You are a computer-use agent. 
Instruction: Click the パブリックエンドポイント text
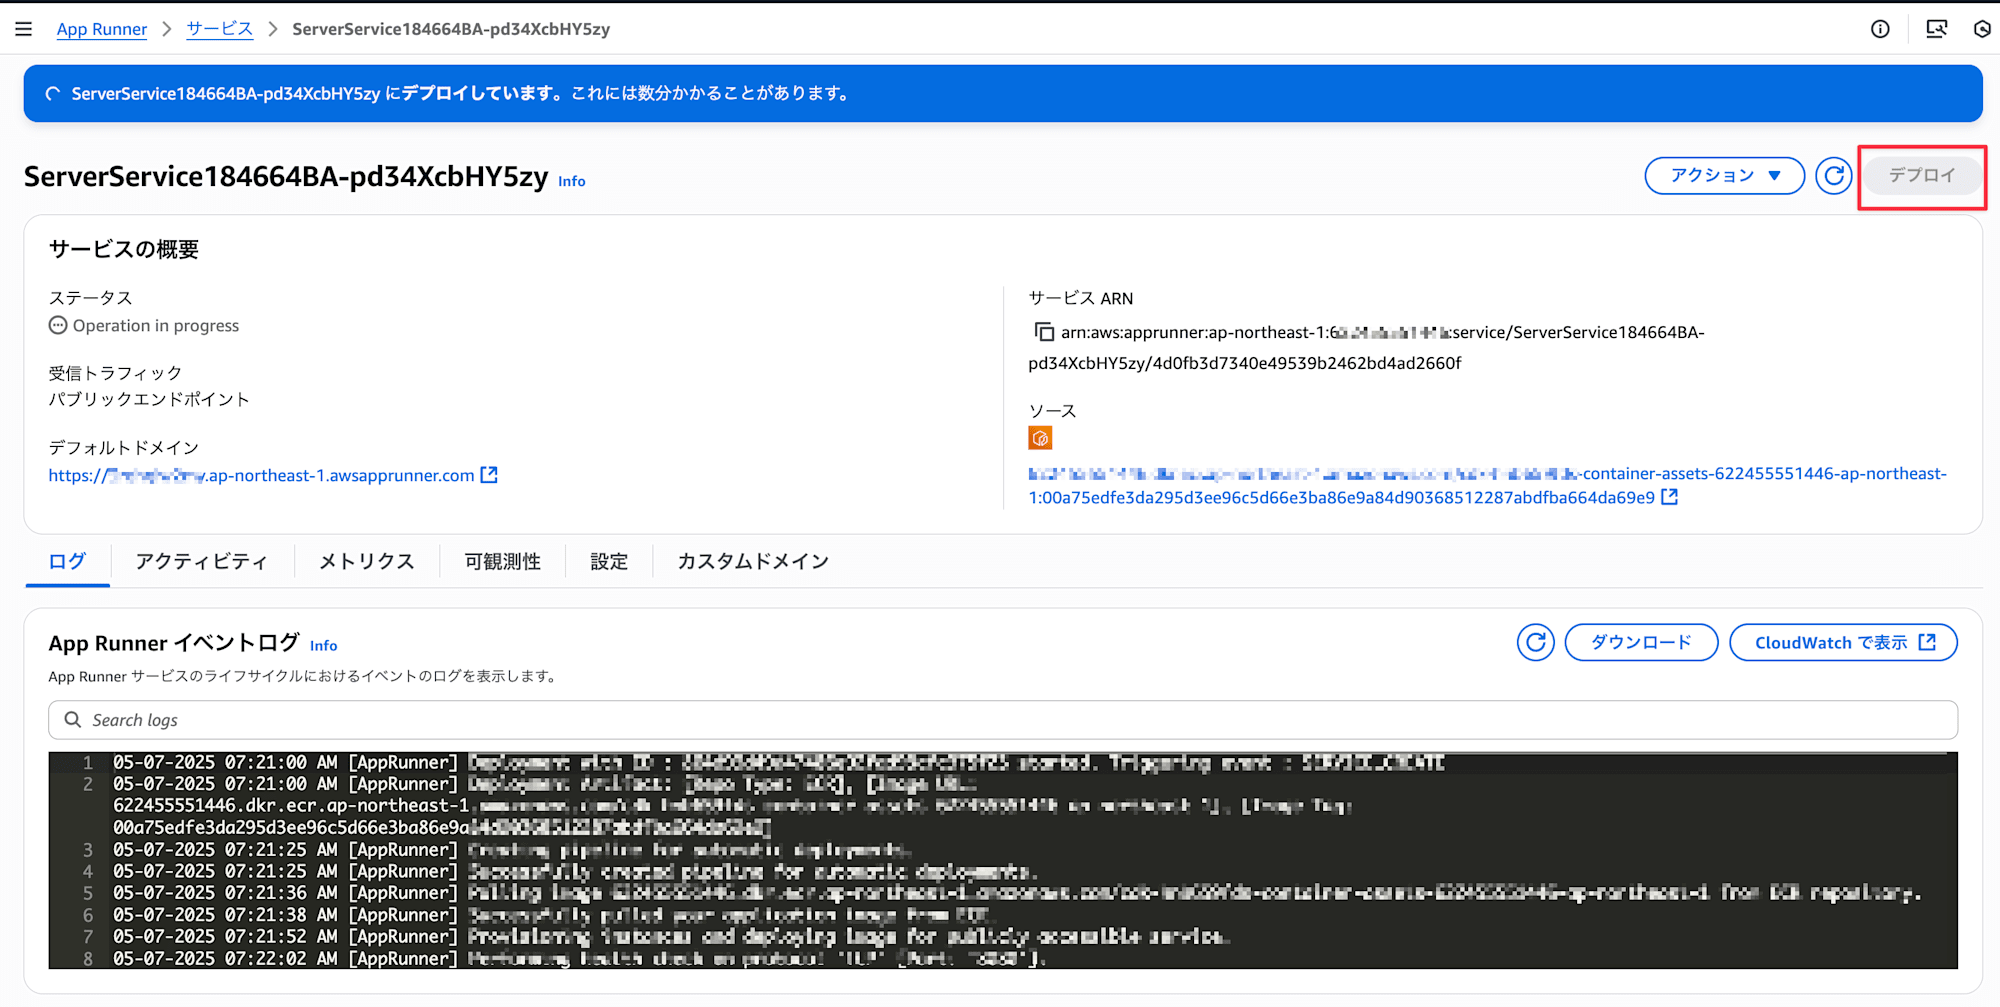tap(149, 399)
